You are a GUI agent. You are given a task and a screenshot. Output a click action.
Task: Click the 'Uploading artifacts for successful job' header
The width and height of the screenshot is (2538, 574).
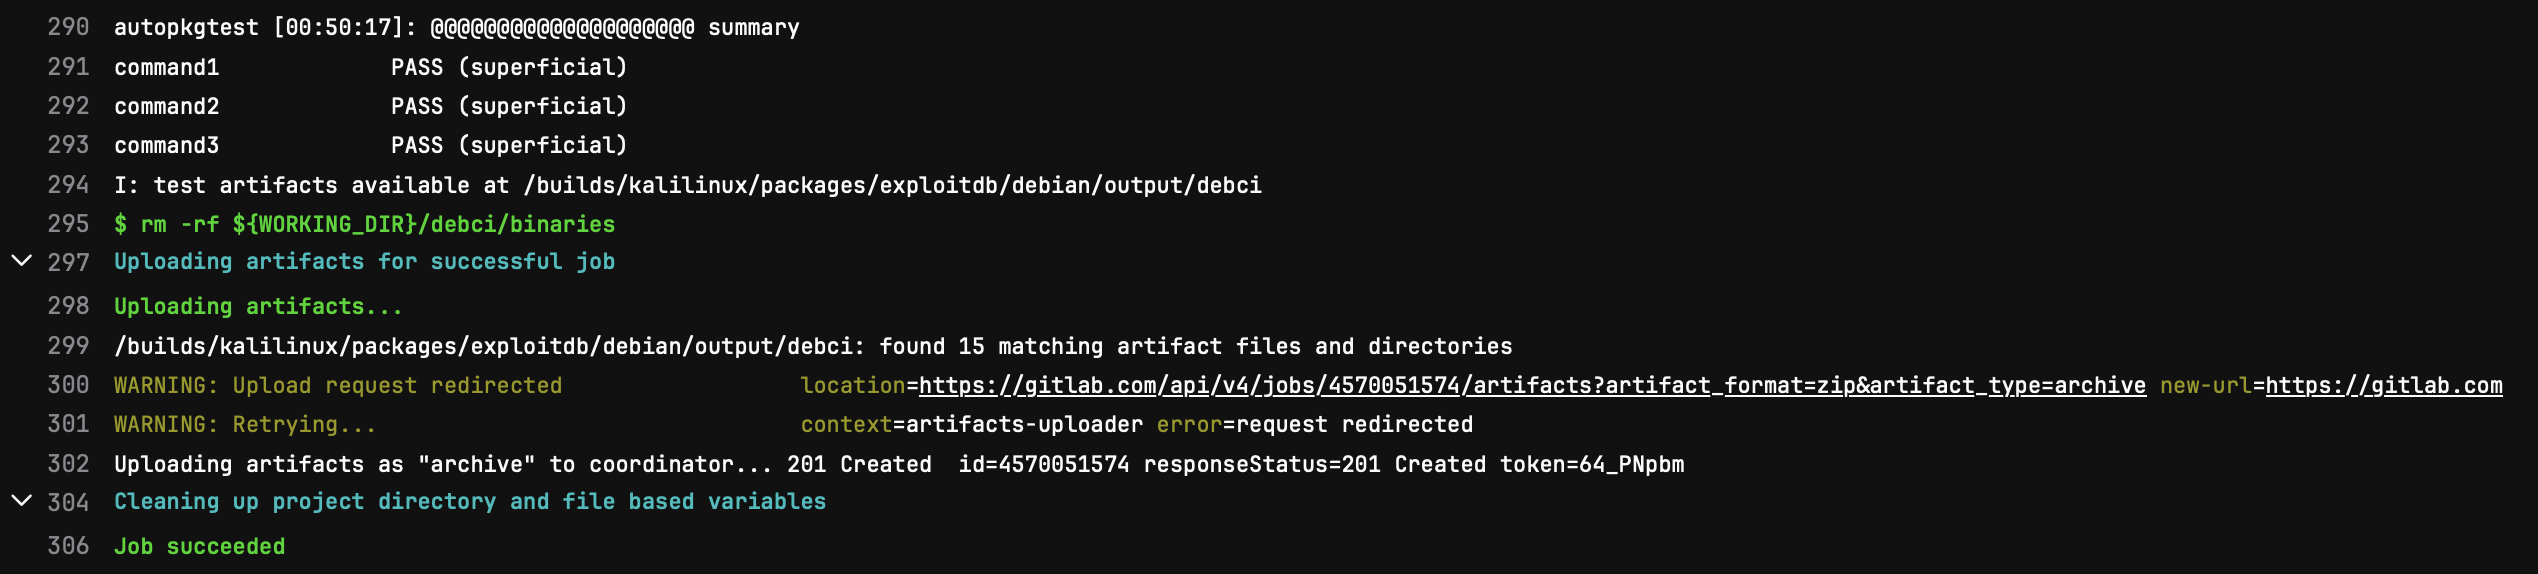coord(364,262)
